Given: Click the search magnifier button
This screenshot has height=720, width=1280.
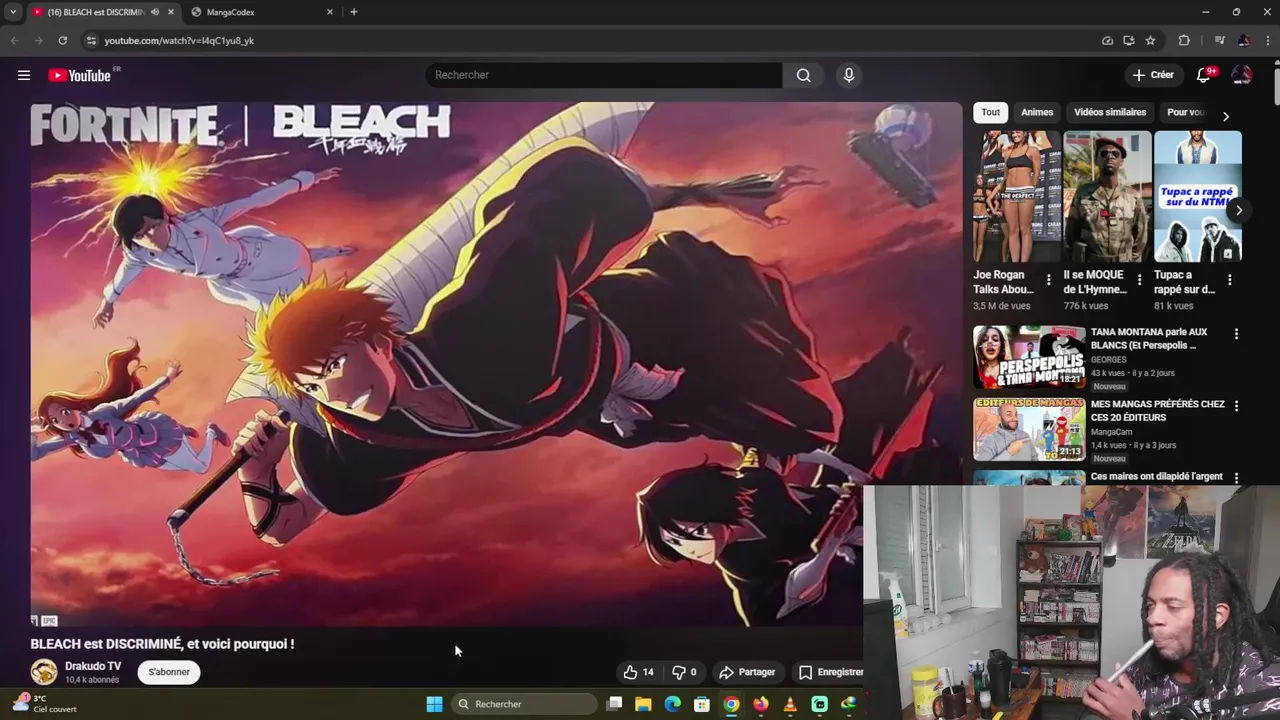Looking at the screenshot, I should pos(803,75).
